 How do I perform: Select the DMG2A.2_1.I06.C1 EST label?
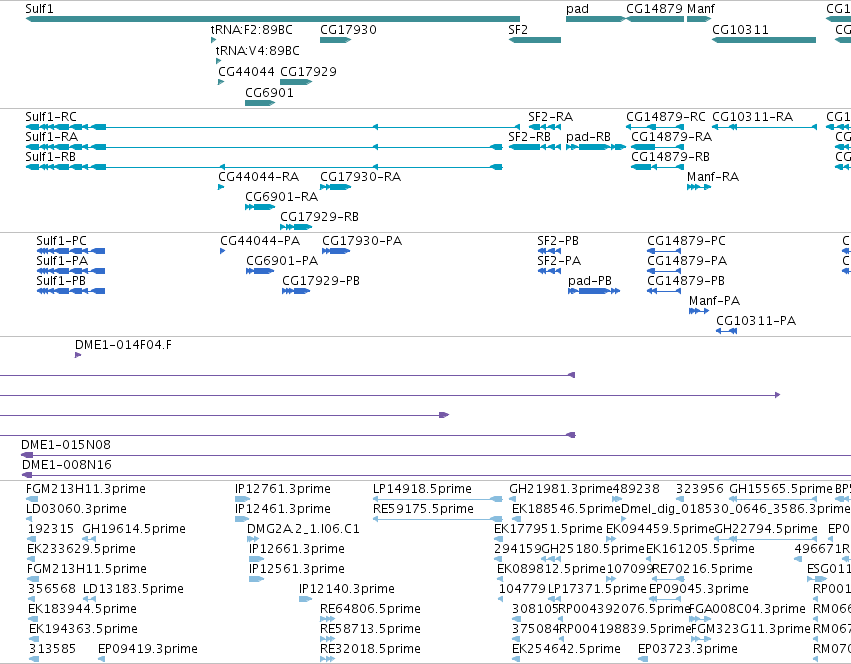pyautogui.click(x=303, y=529)
